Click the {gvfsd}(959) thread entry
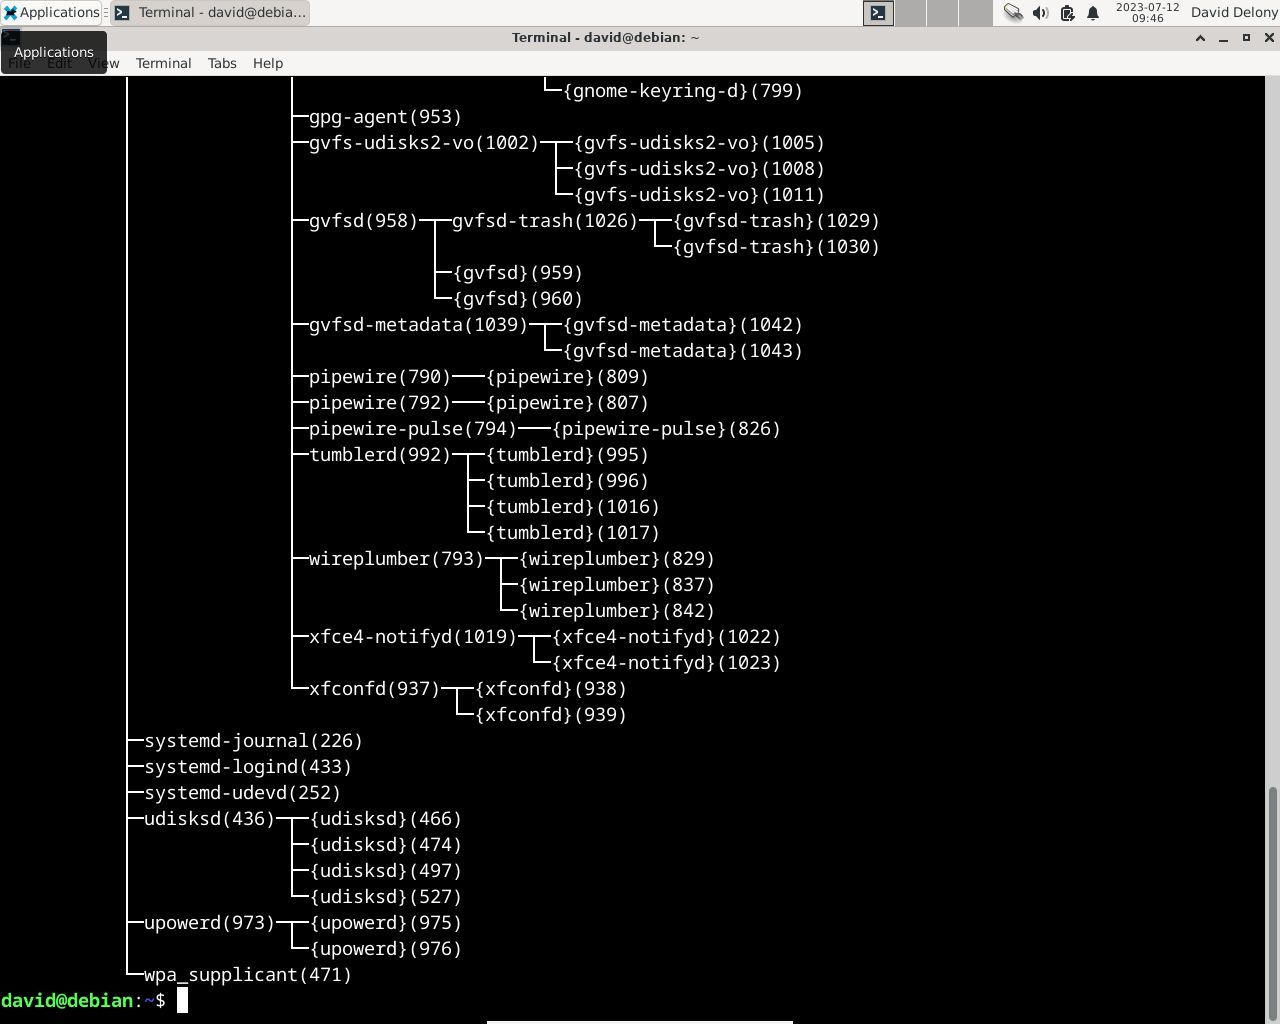 (518, 273)
